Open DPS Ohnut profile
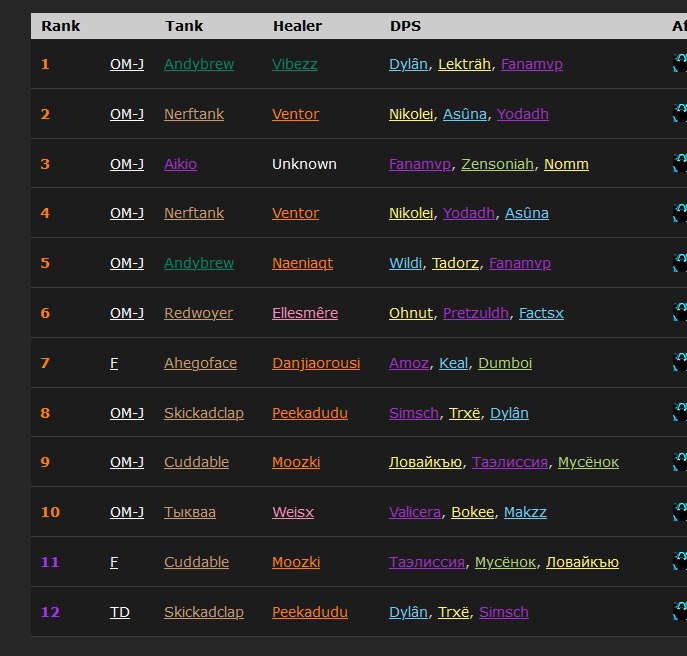Viewport: 687px width, 656px height. point(411,313)
